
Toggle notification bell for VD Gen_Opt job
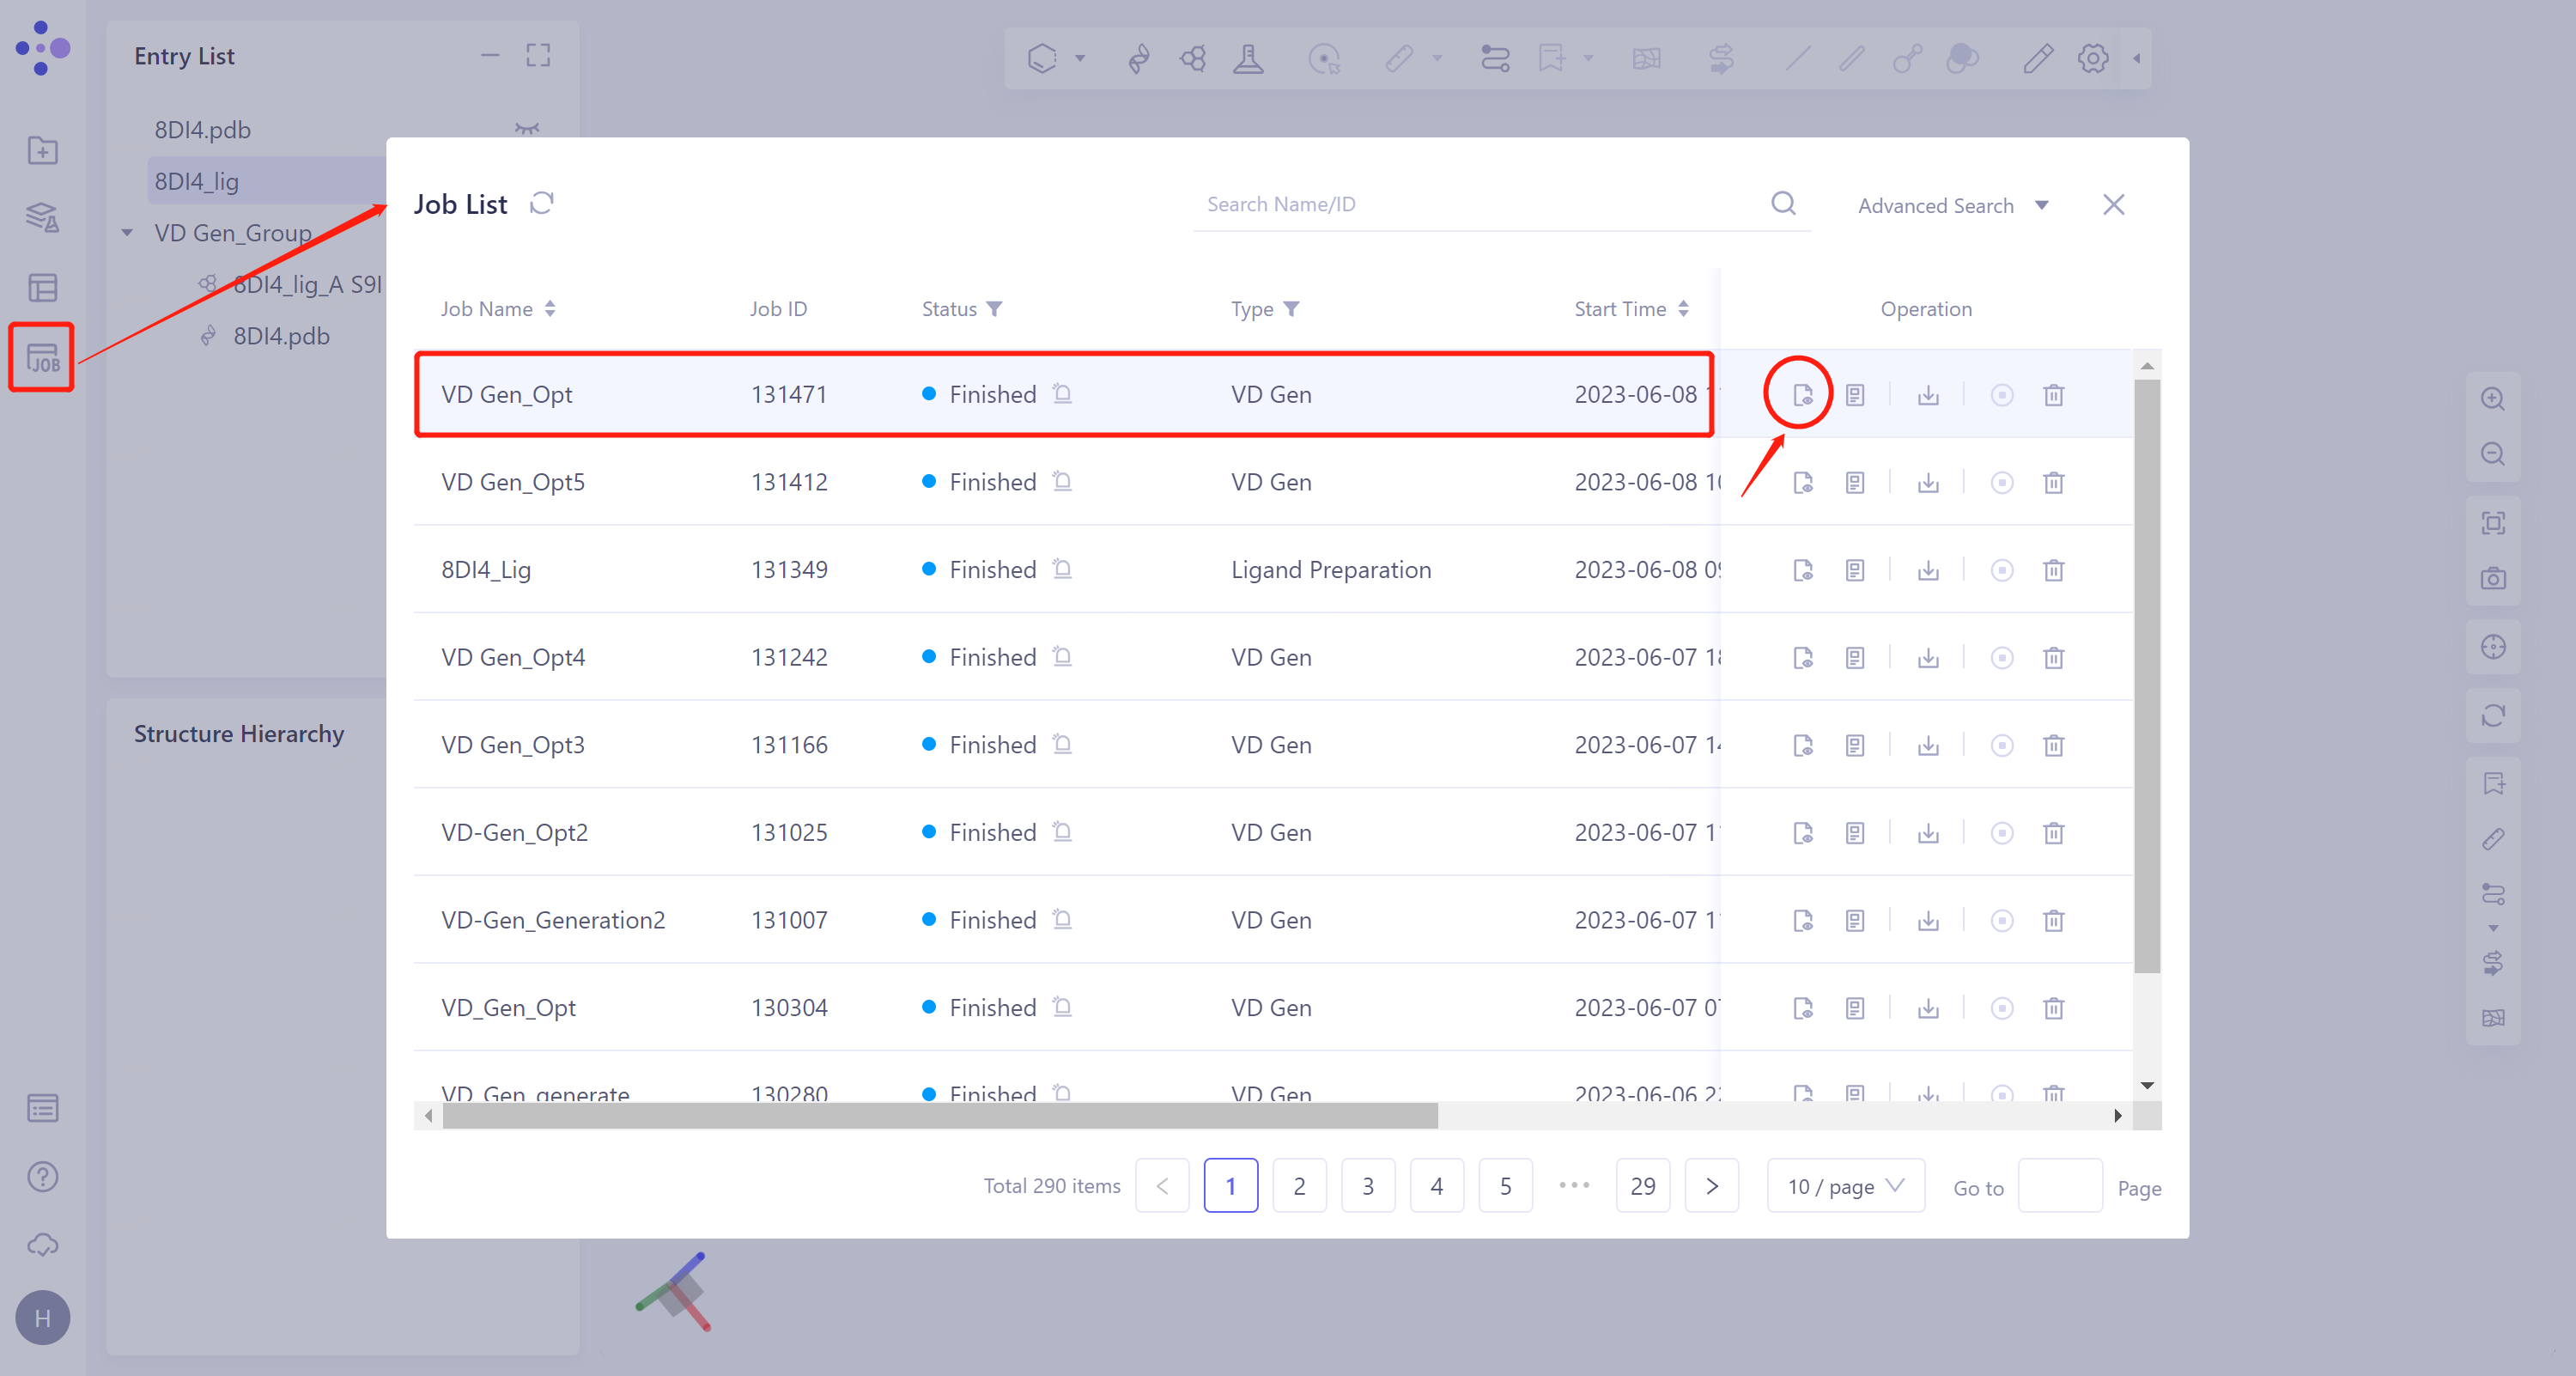click(x=1063, y=394)
